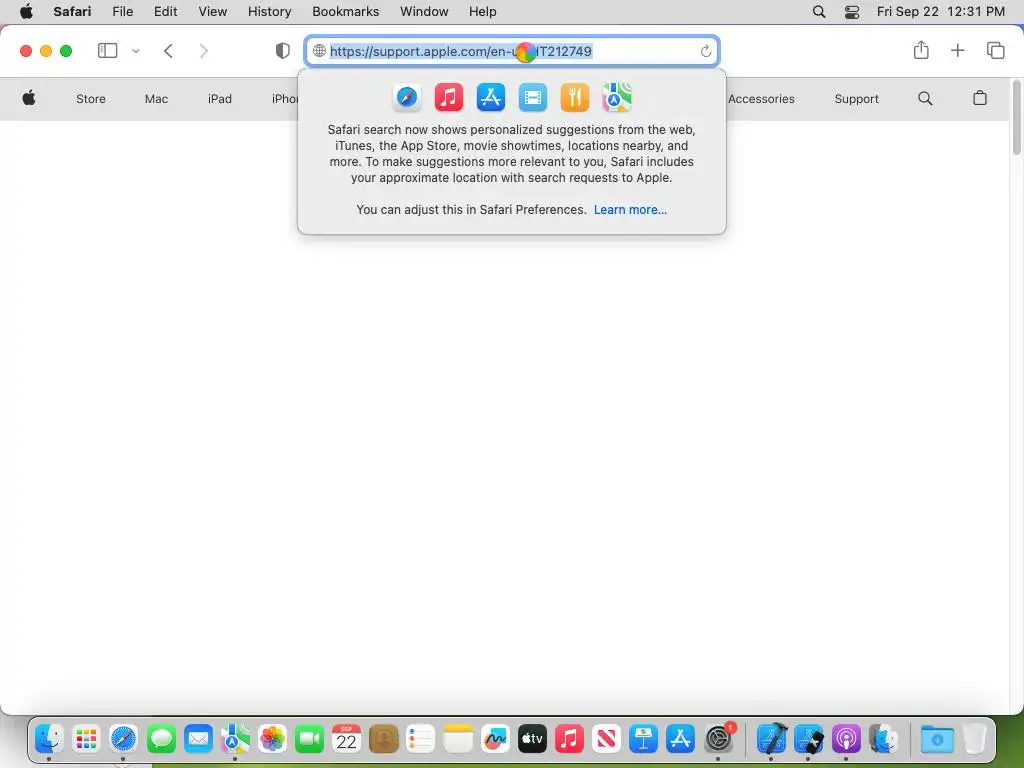This screenshot has width=1024, height=768.
Task: Open the Window menu
Action: click(x=424, y=11)
